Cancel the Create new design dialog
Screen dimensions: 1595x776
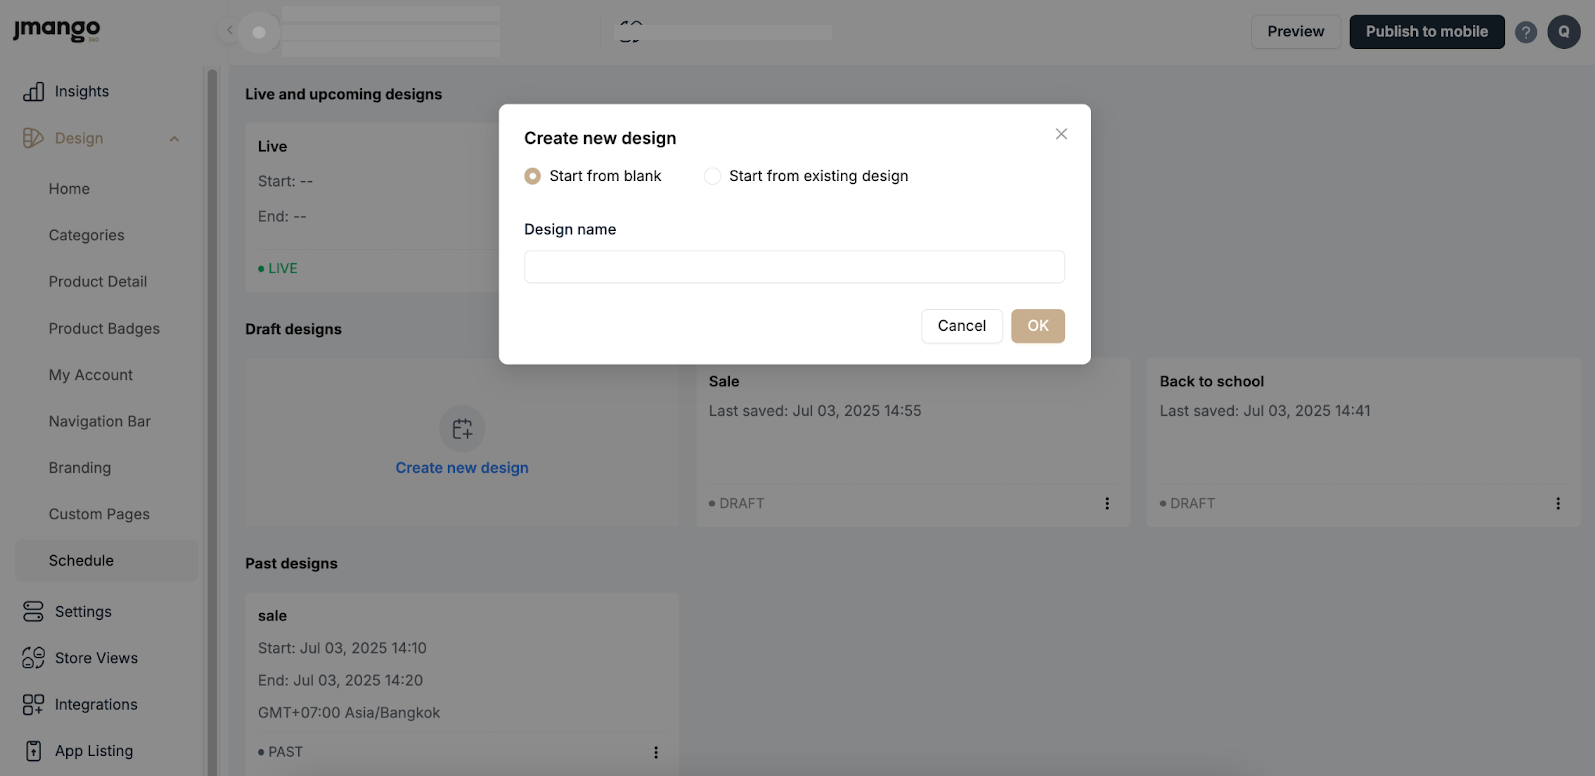961,326
